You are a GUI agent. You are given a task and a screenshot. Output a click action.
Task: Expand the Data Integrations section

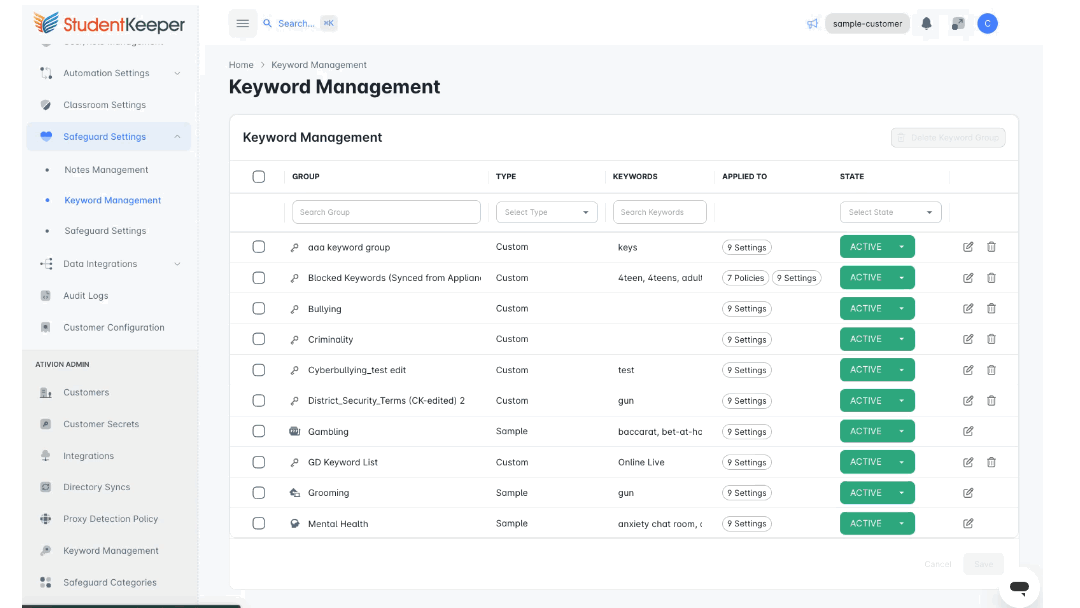pyautogui.click(x=110, y=264)
